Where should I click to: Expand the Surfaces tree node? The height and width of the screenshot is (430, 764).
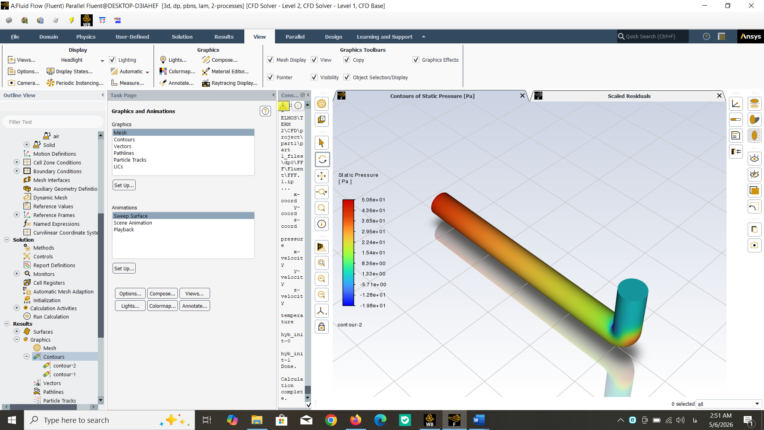17,331
